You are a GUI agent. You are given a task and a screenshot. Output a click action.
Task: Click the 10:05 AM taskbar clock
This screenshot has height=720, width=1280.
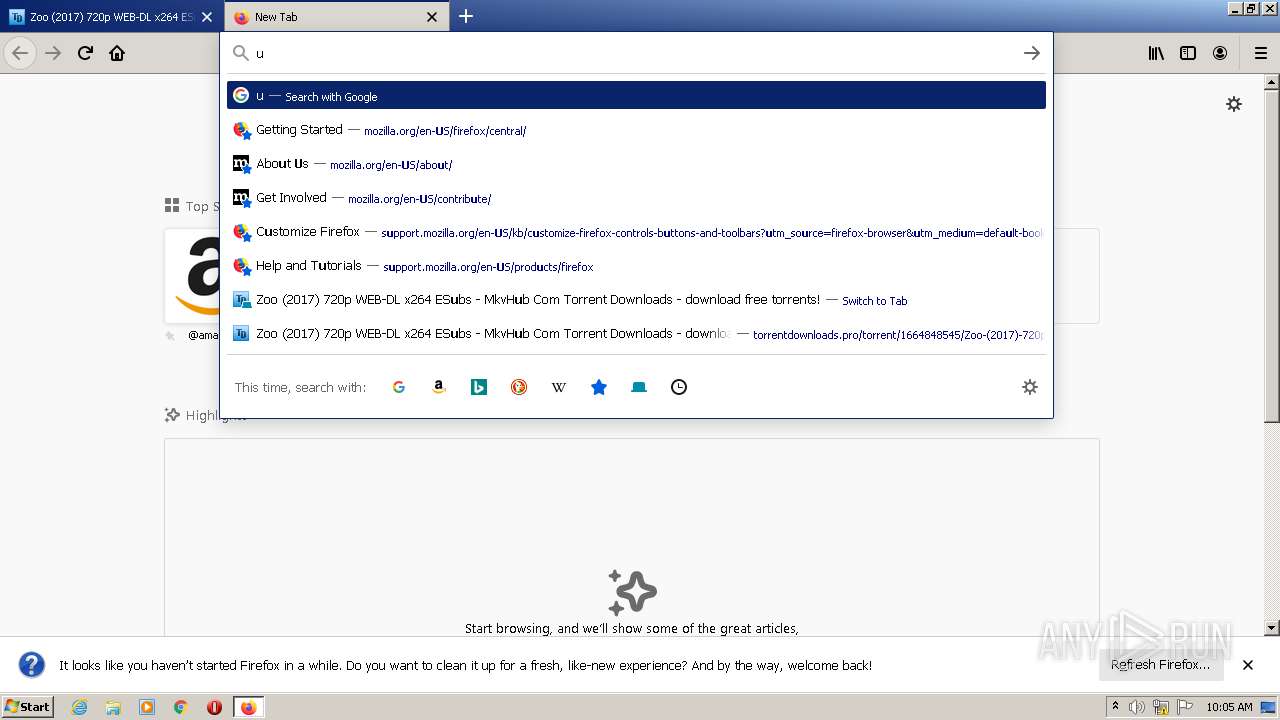1229,707
